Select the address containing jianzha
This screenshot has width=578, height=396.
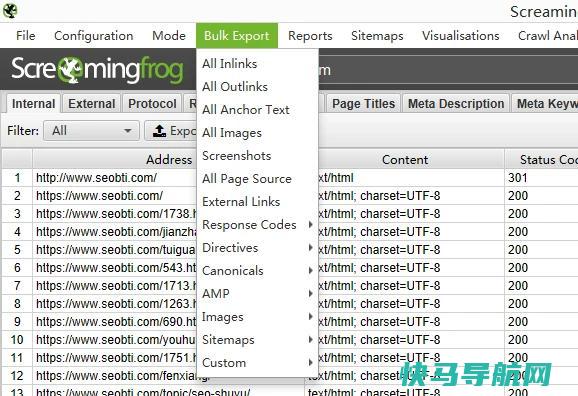116,232
